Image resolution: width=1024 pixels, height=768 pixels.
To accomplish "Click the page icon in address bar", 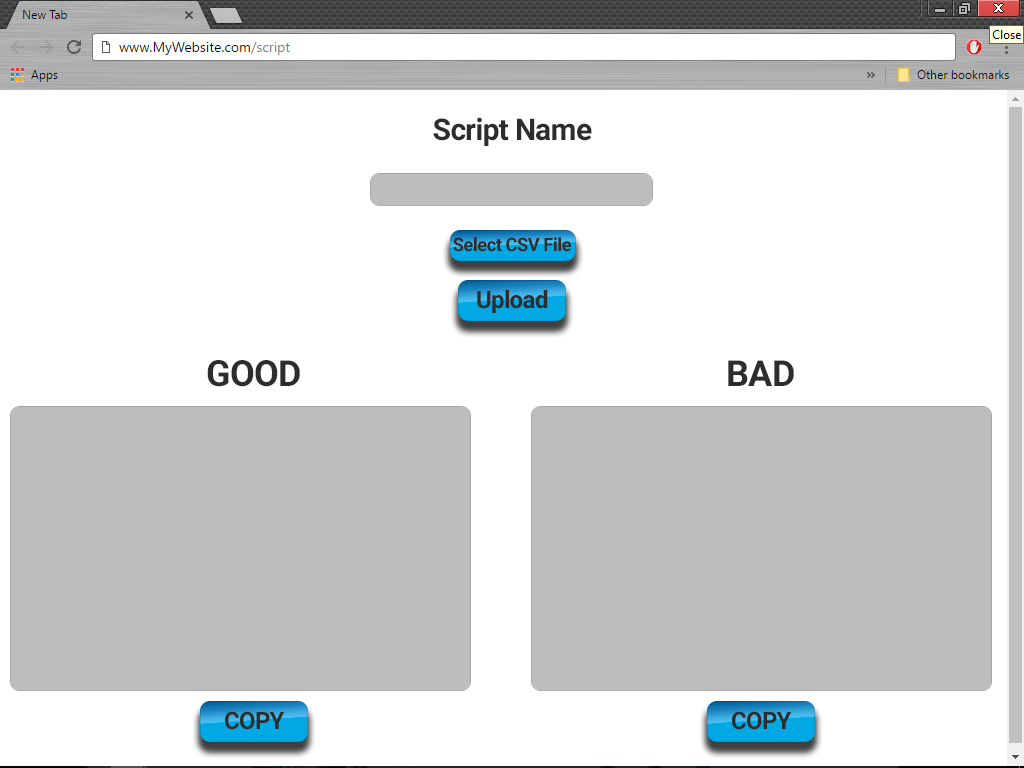I will tap(106, 47).
